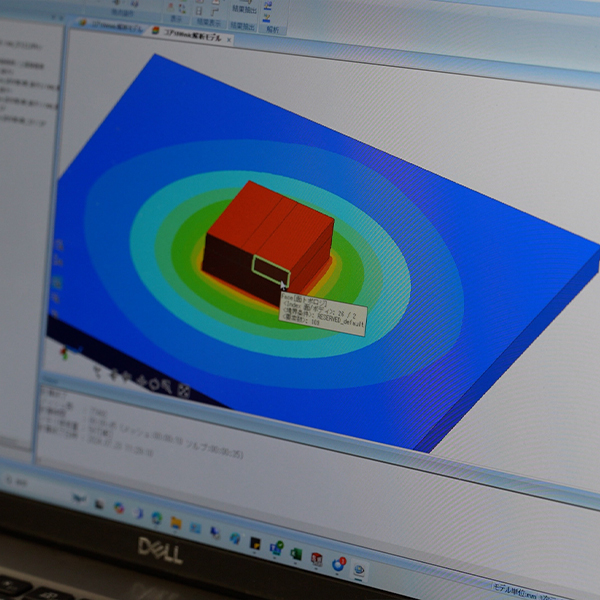Viewport: 600px width, 600px height.
Task: Open the red app icon right of Excel
Action: tap(316, 559)
